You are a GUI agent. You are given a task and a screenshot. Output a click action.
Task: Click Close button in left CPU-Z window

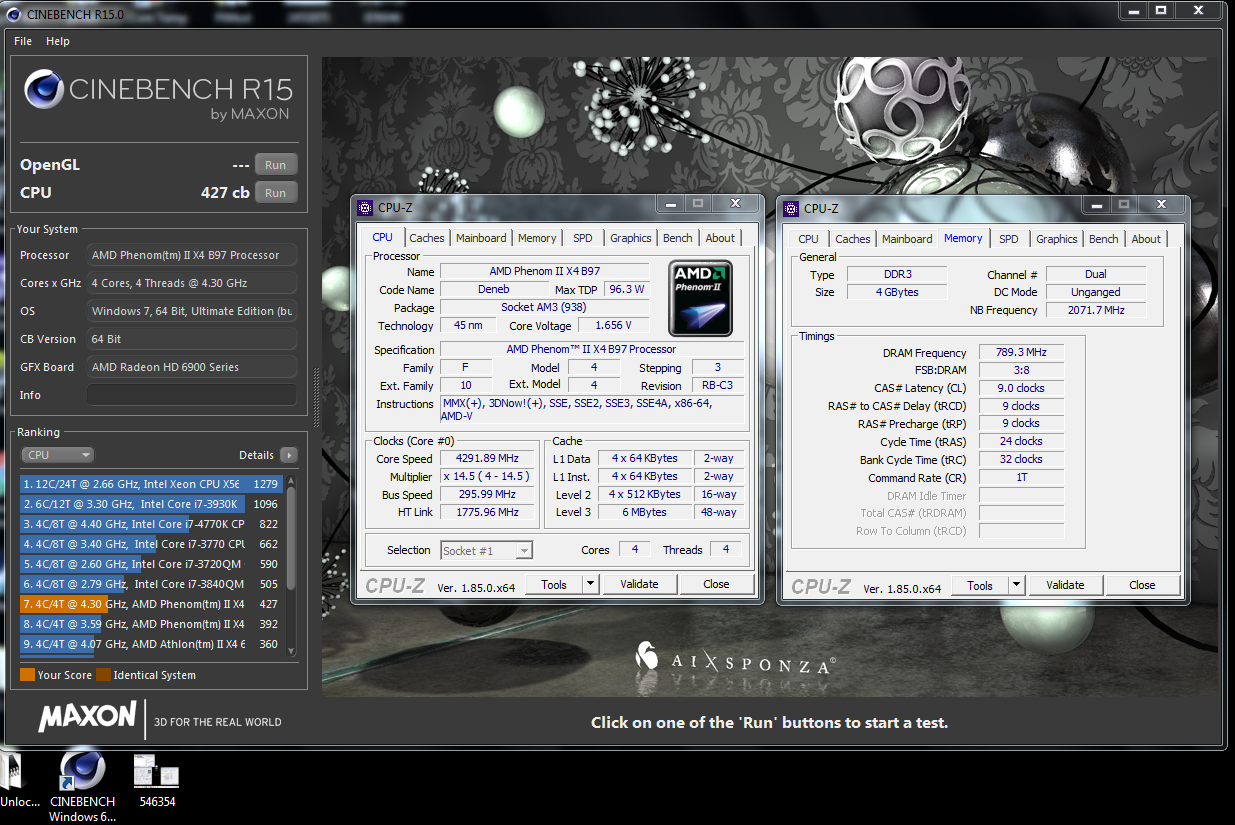[x=716, y=584]
